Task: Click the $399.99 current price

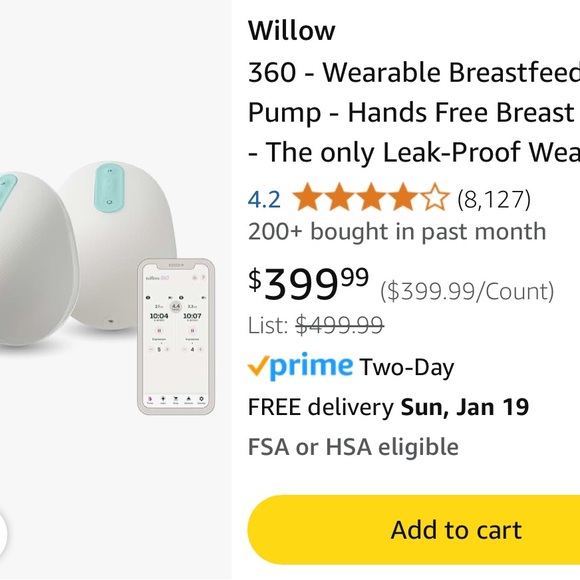Action: [x=308, y=284]
